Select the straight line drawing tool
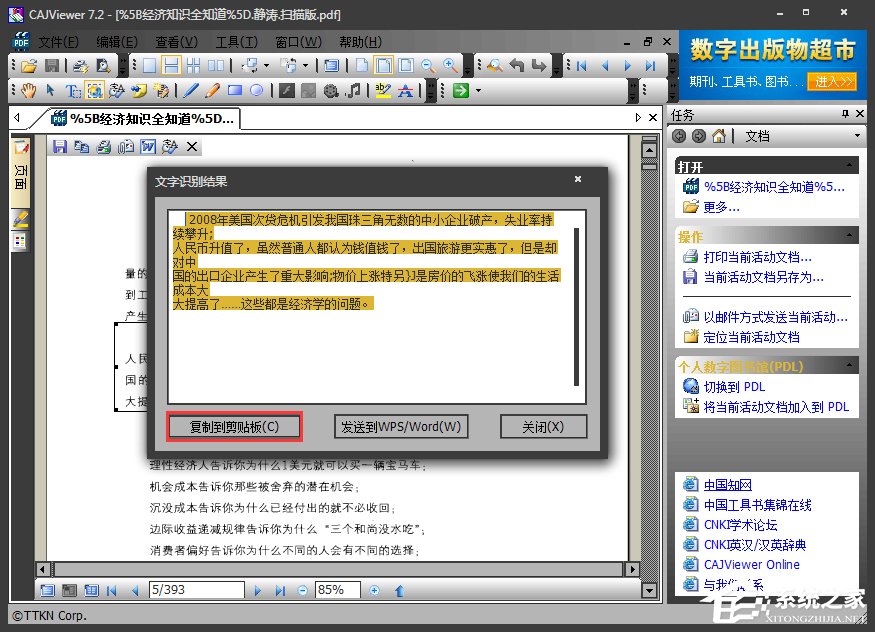875x632 pixels. click(191, 90)
